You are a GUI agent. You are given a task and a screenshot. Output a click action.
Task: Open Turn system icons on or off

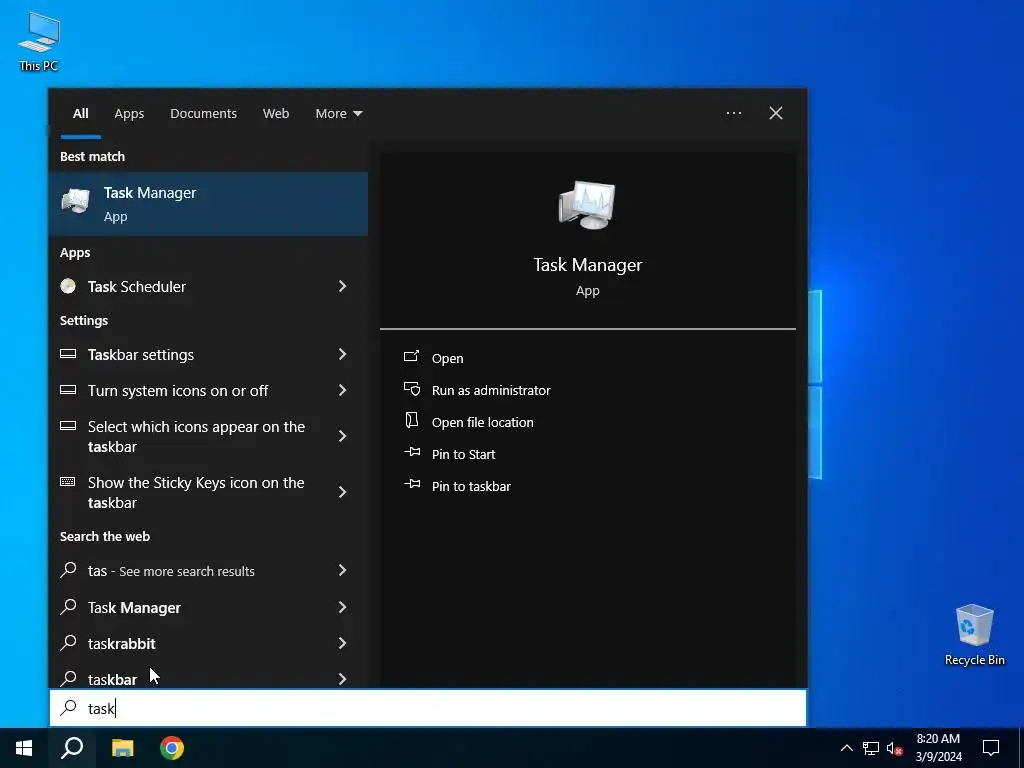[x=208, y=391]
